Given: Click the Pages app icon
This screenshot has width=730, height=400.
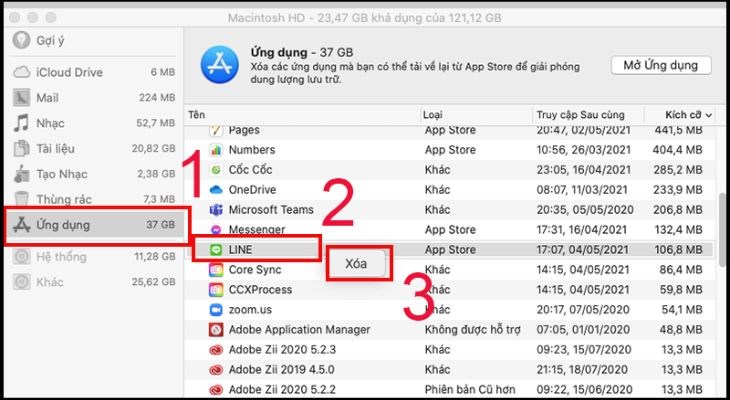Looking at the screenshot, I should tap(216, 130).
